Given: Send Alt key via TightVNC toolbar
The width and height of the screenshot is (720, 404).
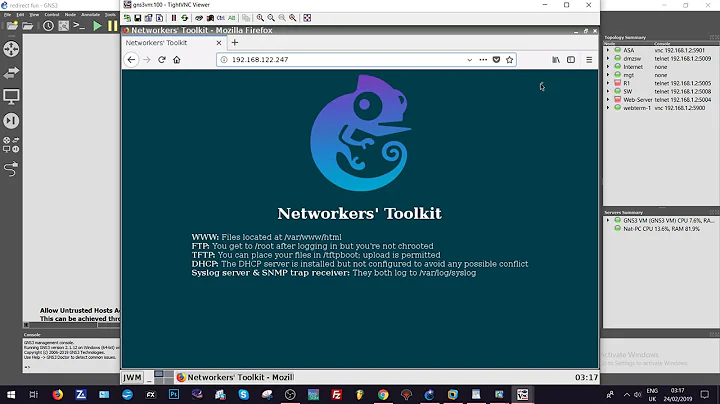Looking at the screenshot, I should click(x=231, y=18).
